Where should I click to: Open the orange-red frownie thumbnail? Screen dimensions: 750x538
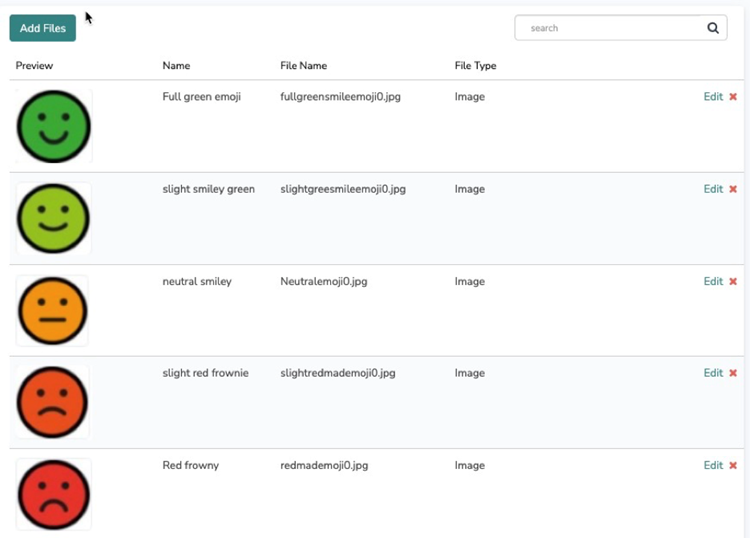pos(53,402)
